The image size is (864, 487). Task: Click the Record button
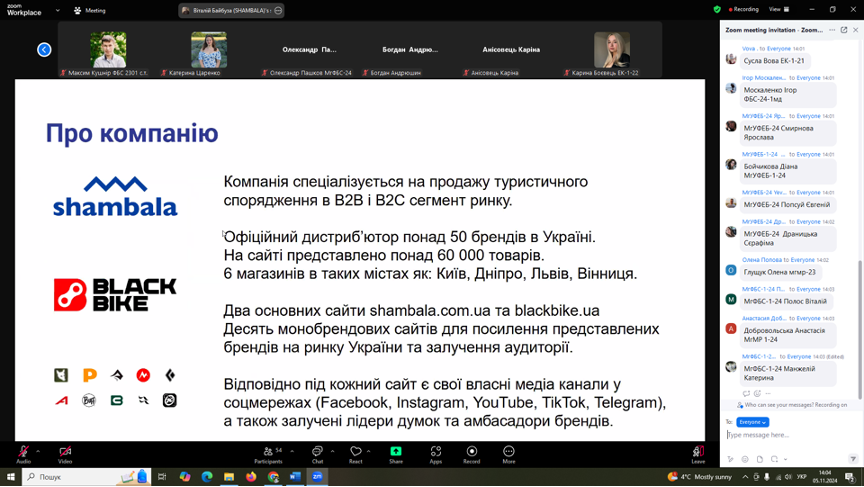tap(472, 454)
